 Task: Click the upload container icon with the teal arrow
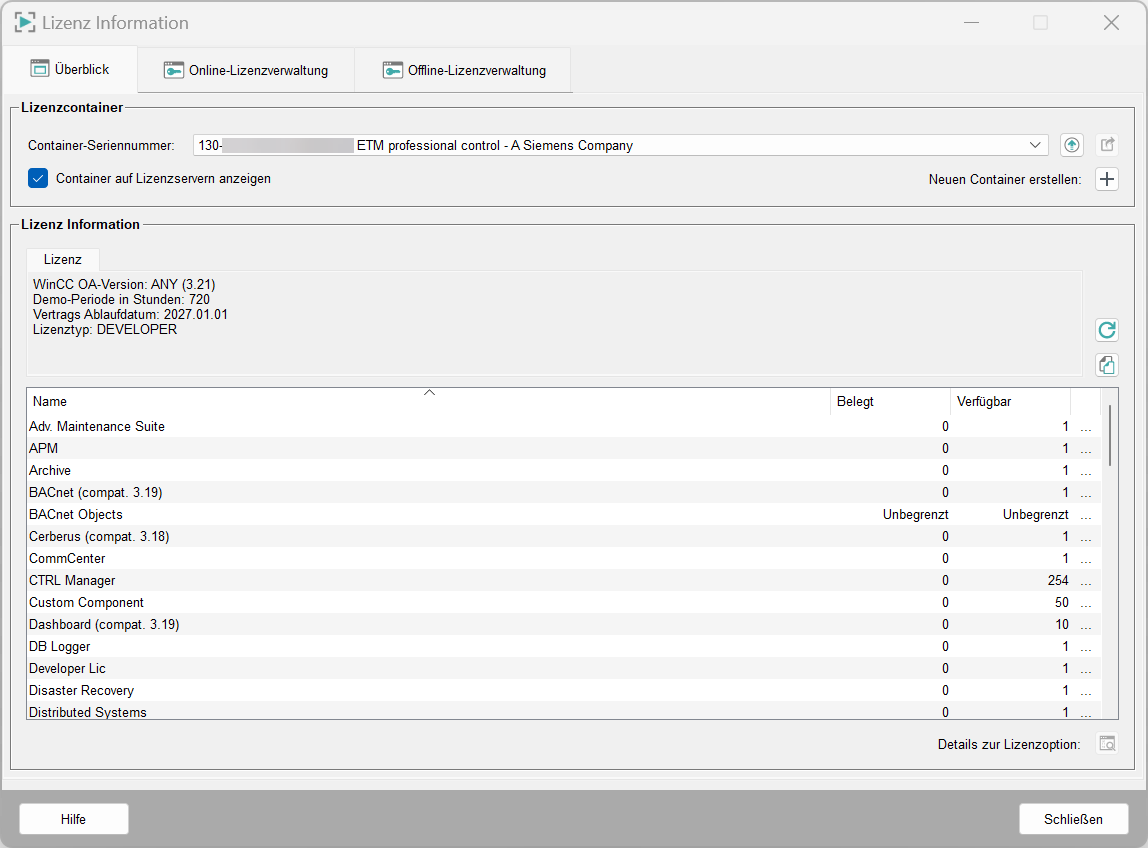pyautogui.click(x=1072, y=145)
